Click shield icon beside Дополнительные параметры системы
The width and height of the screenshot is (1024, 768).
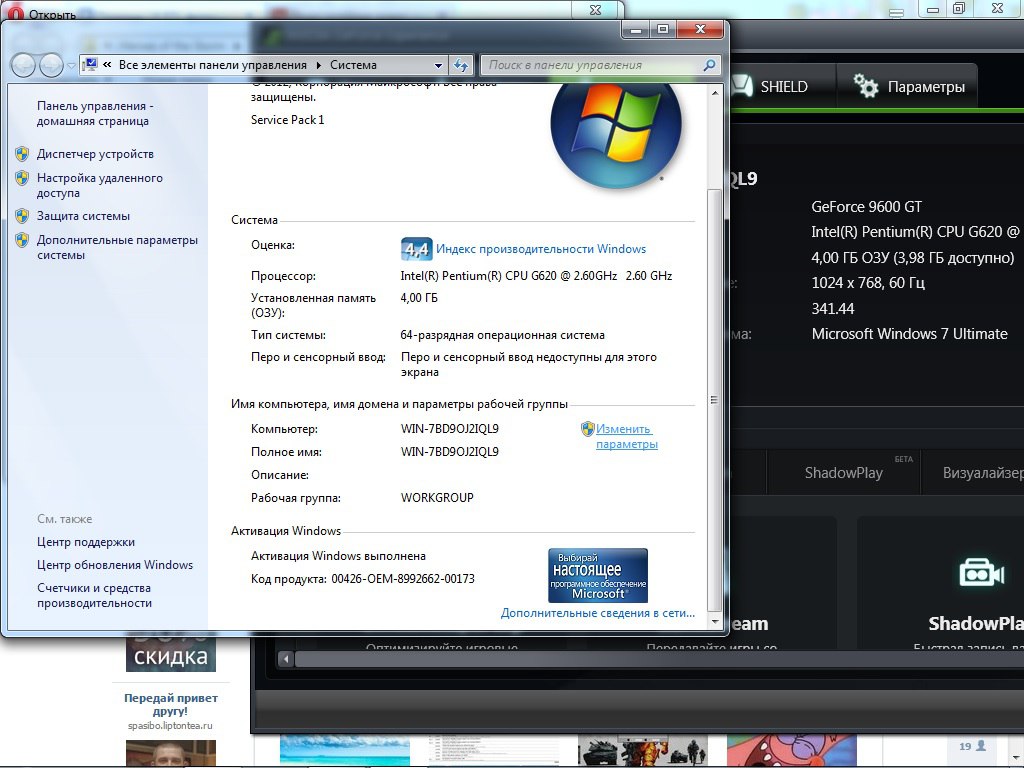click(22, 240)
